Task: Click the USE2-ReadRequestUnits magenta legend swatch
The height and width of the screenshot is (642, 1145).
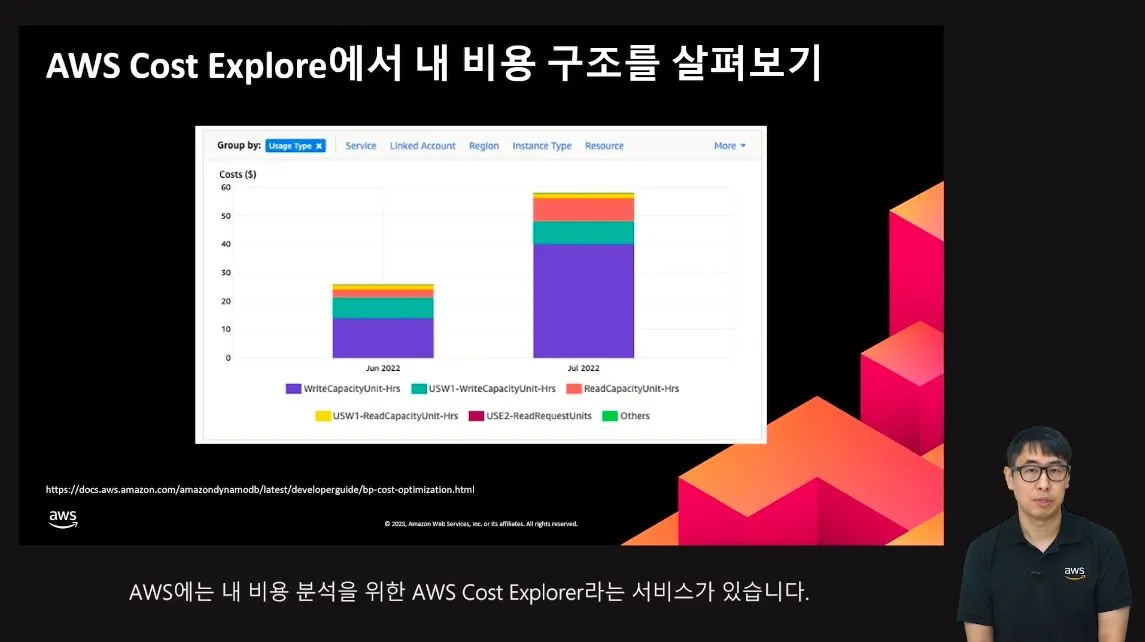Action: [x=476, y=416]
